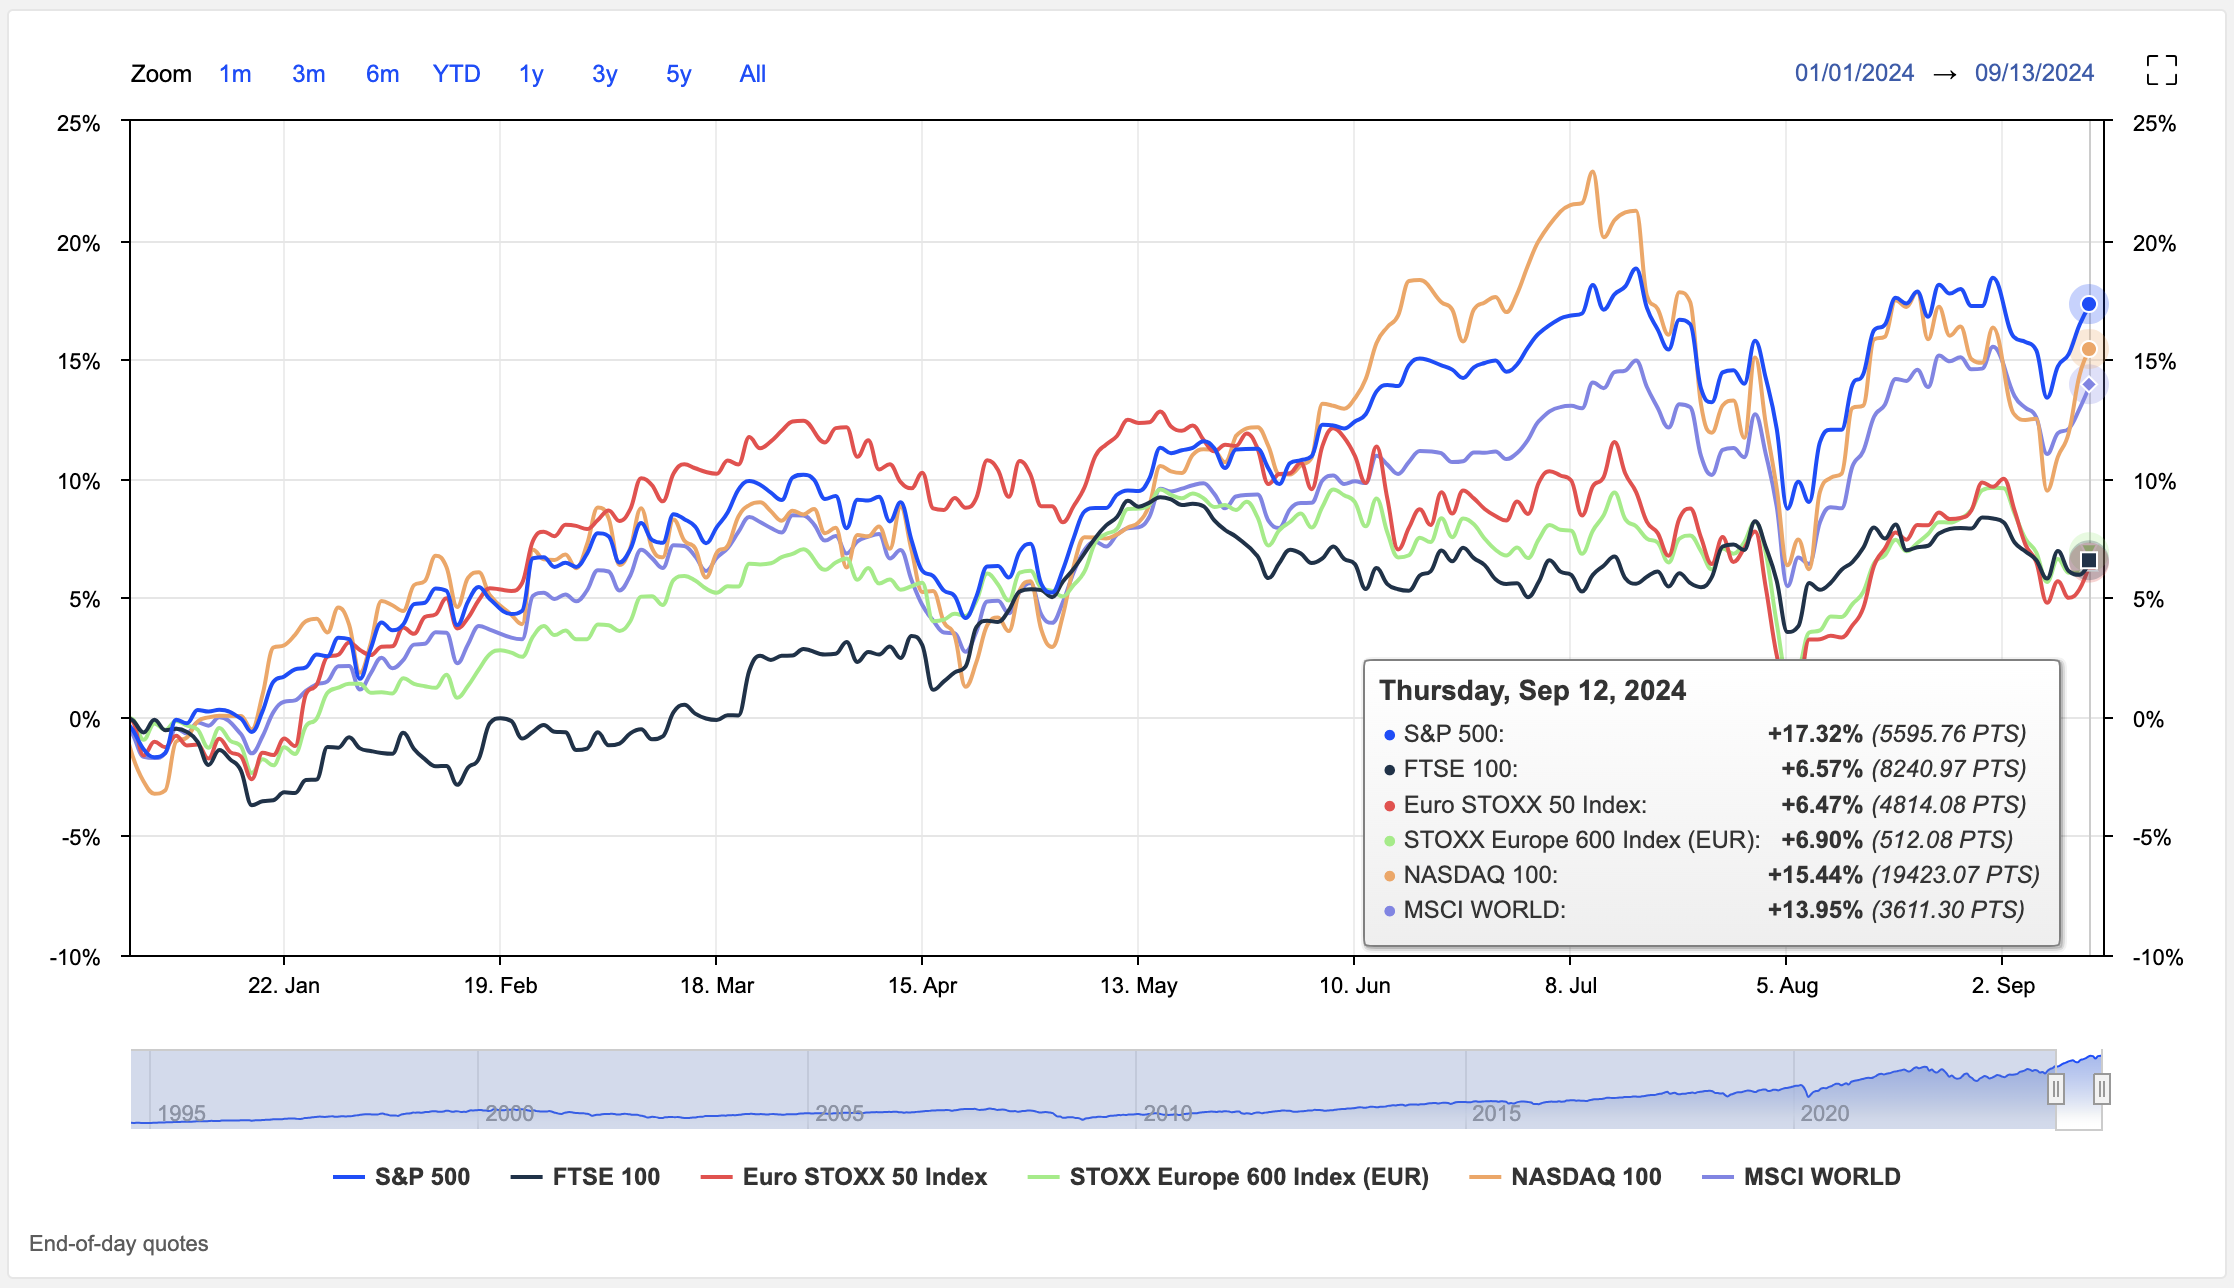This screenshot has height=1288, width=2234.
Task: Click the NASDAQ 100 highlighted data point
Action: [x=2088, y=349]
